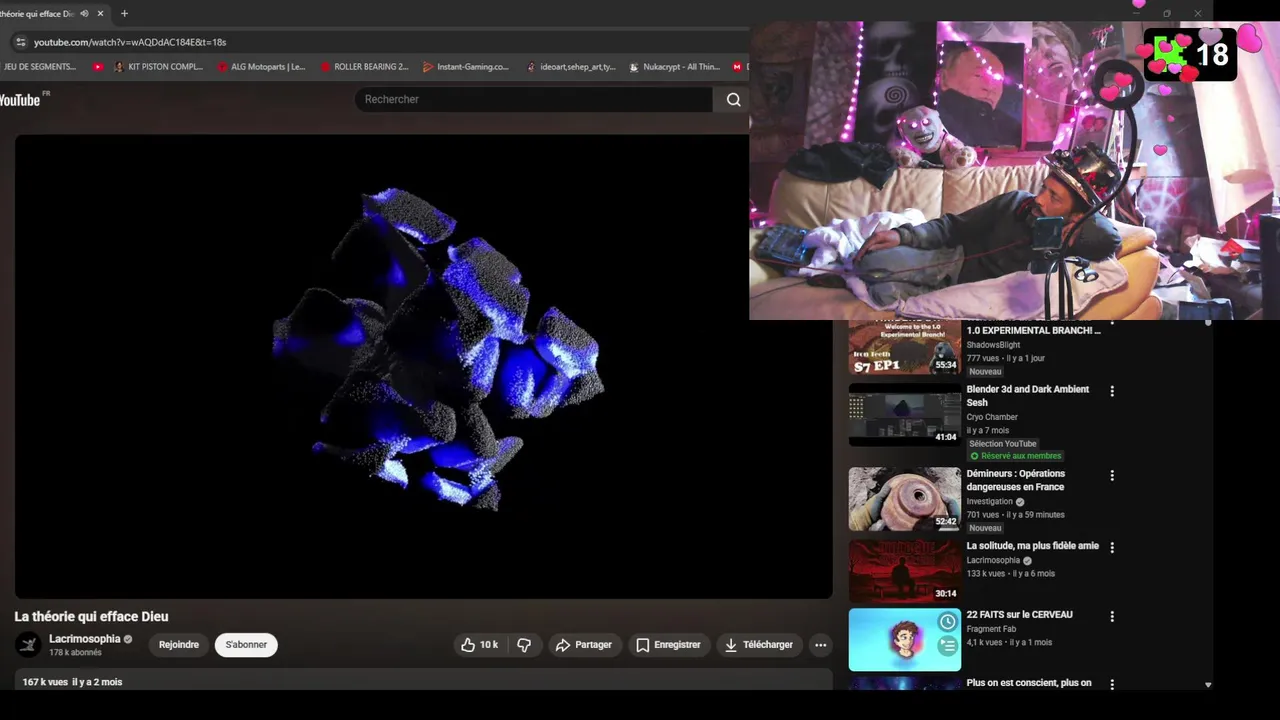Screen dimensions: 1280x720
Task: Open Nukacrypt - All Thin bookmark
Action: click(x=674, y=67)
